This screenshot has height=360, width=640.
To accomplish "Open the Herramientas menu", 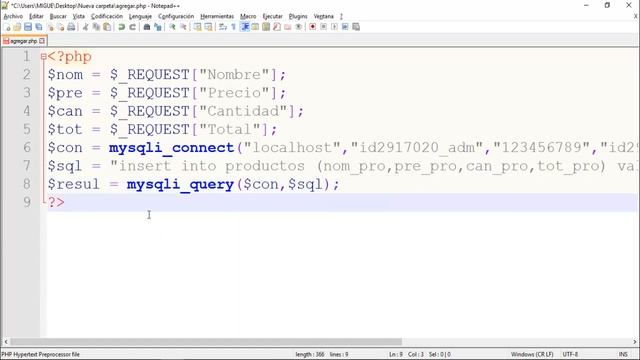I will [x=217, y=16].
